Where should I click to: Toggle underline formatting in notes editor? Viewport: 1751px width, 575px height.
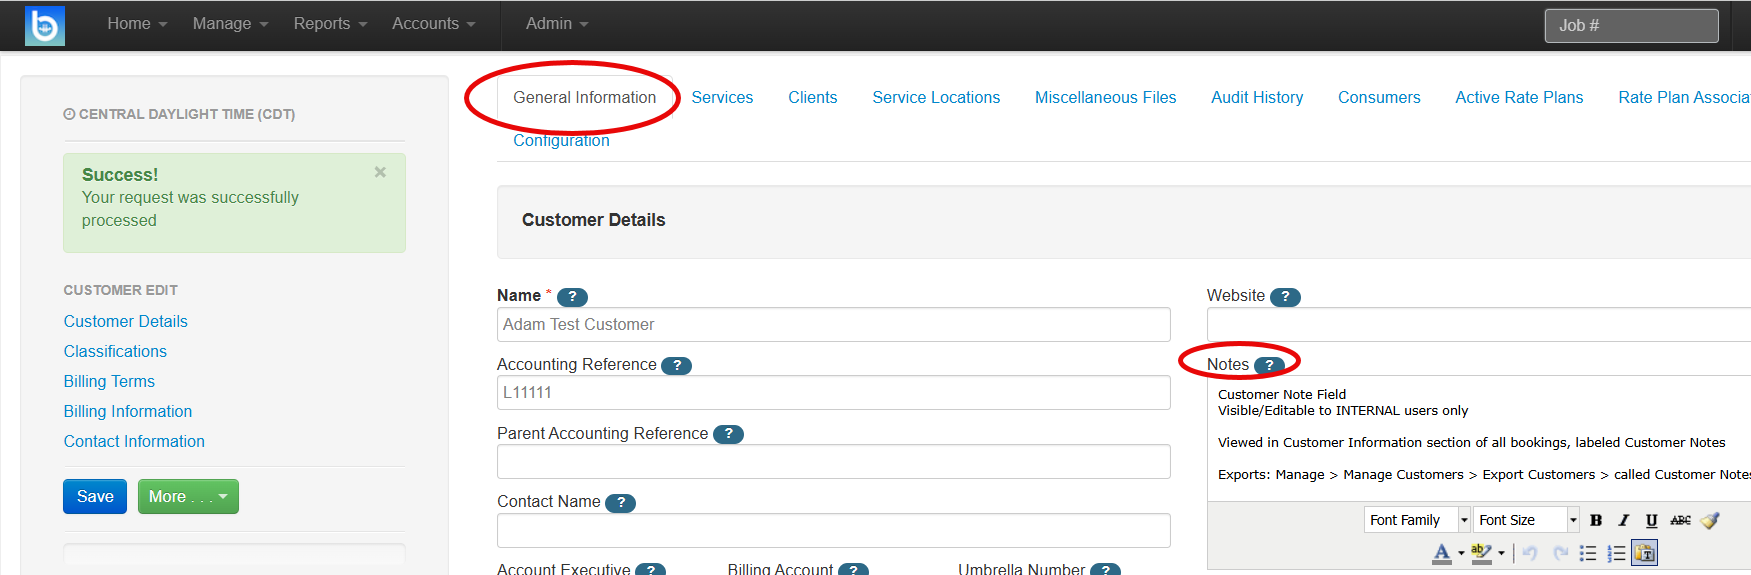[x=1651, y=520]
